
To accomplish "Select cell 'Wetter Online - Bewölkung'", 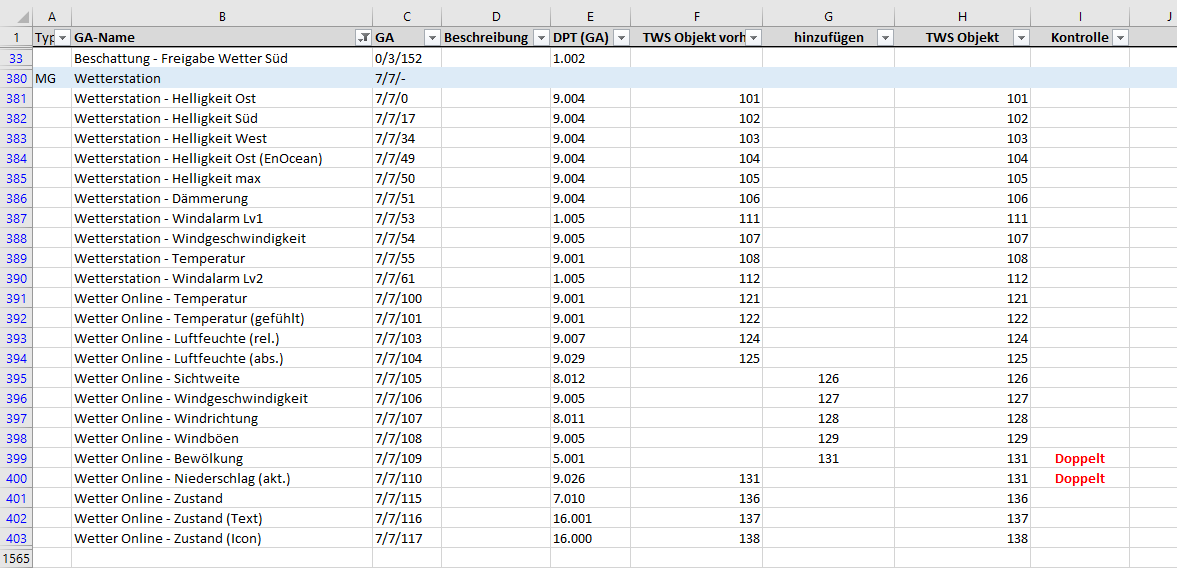I will (222, 458).
